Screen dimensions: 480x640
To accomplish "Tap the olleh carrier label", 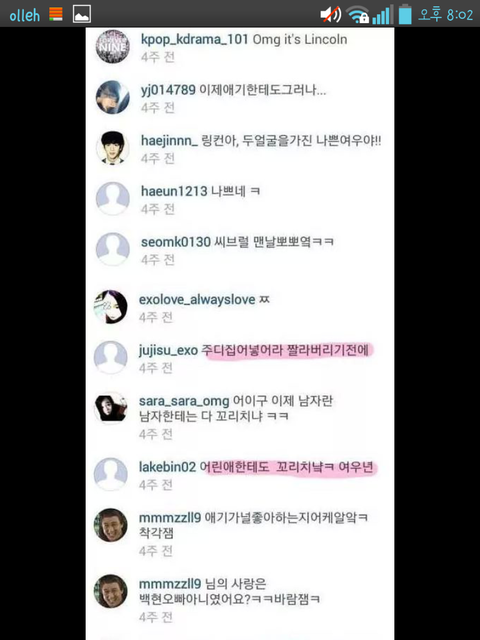I will pos(25,15).
